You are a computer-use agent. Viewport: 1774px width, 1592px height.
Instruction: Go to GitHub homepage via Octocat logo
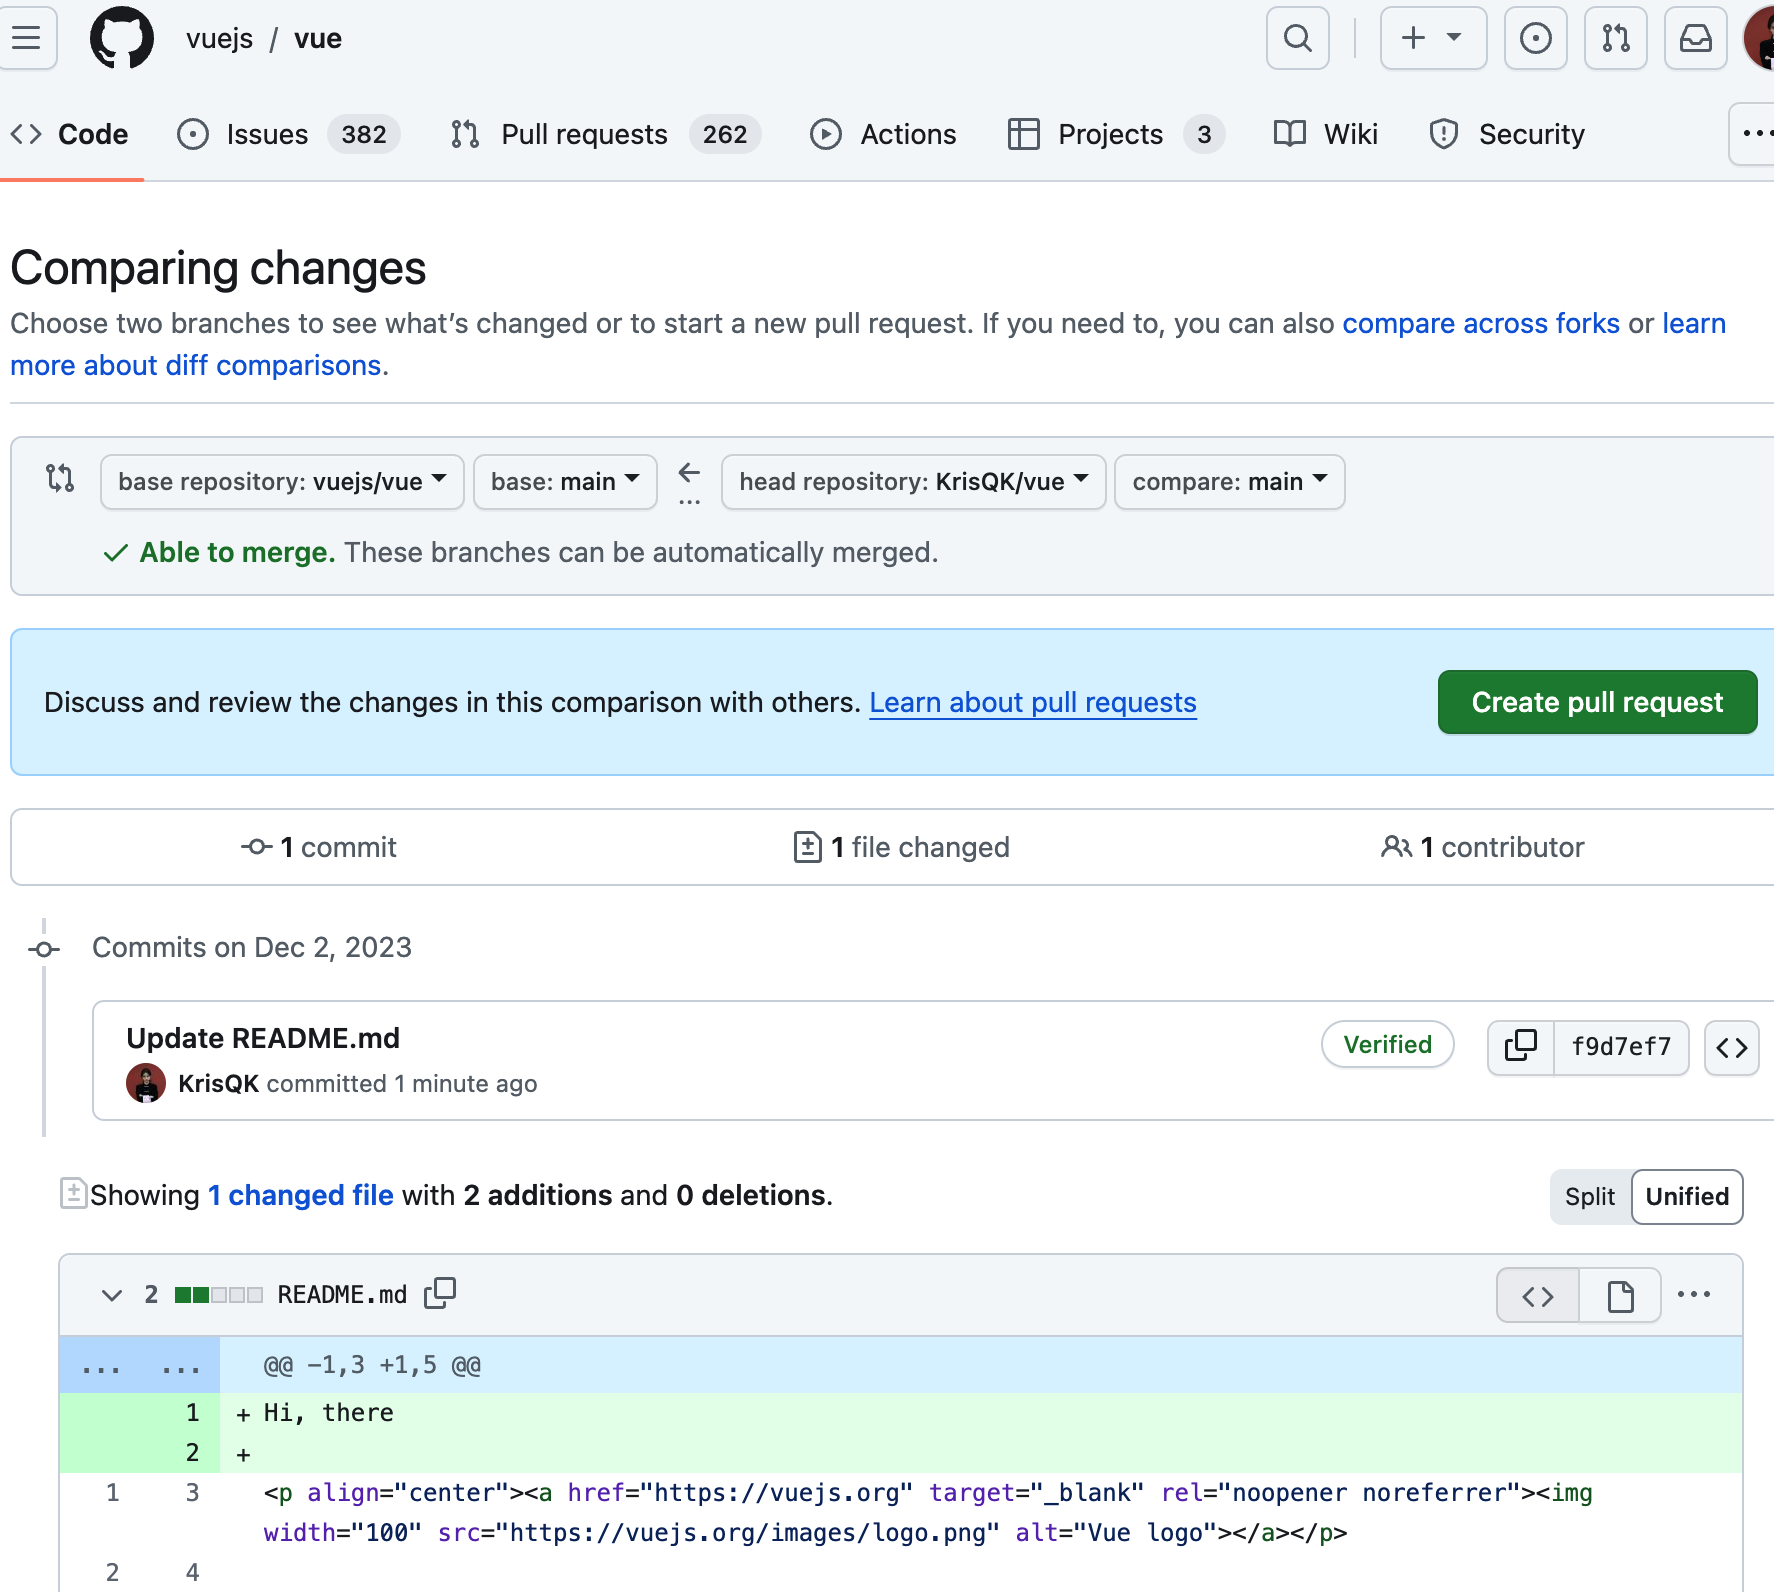tap(122, 38)
